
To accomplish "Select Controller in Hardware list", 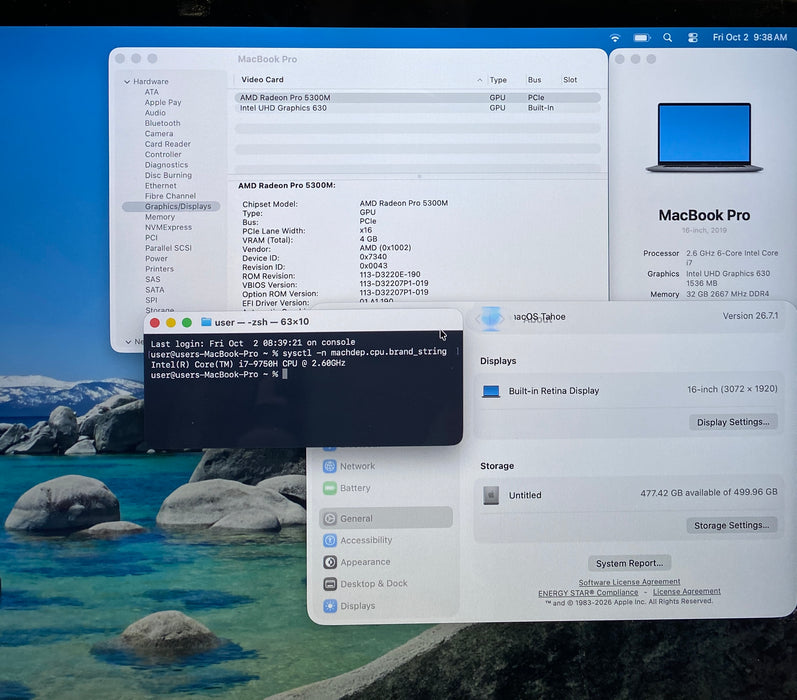I will 163,155.
